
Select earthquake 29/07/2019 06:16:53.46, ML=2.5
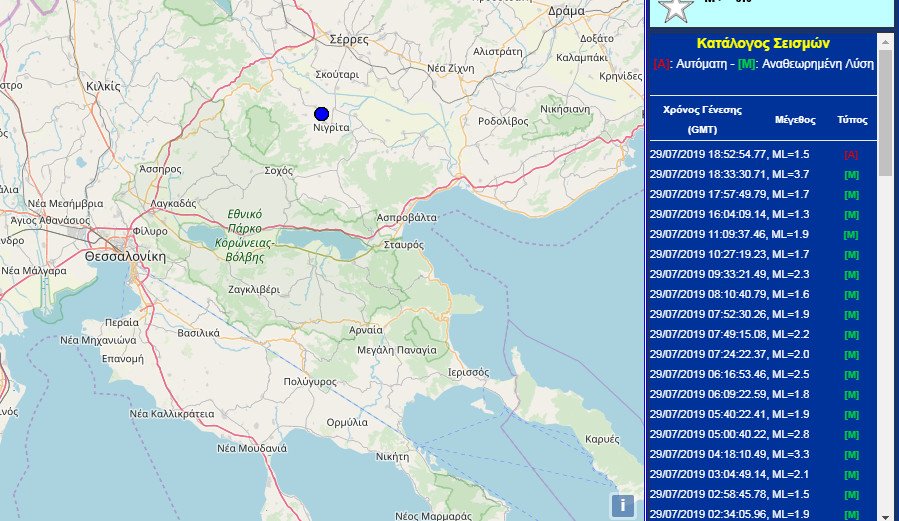click(x=729, y=374)
